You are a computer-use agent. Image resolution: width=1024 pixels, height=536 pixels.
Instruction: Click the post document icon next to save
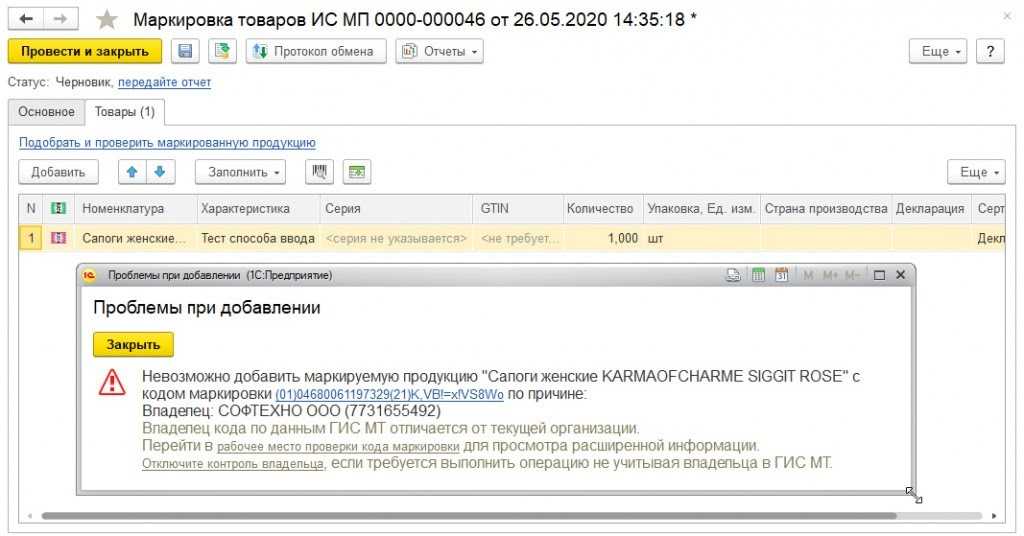click(222, 52)
